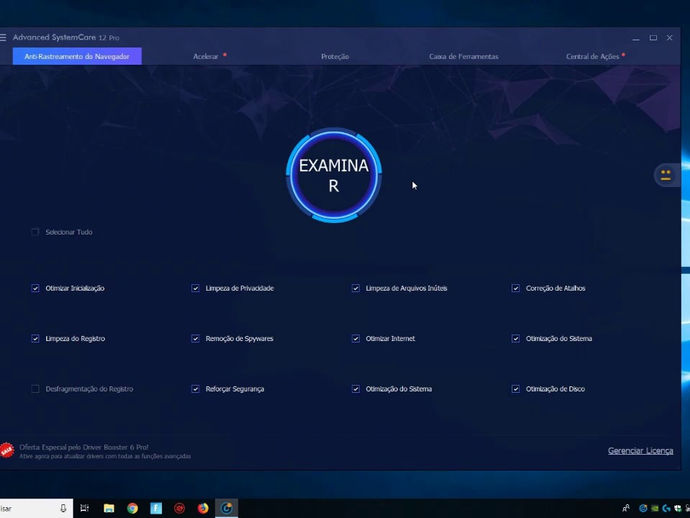Screen dimensions: 690x518
Task: Open the red circular app on the taskbar
Action: point(179,508)
